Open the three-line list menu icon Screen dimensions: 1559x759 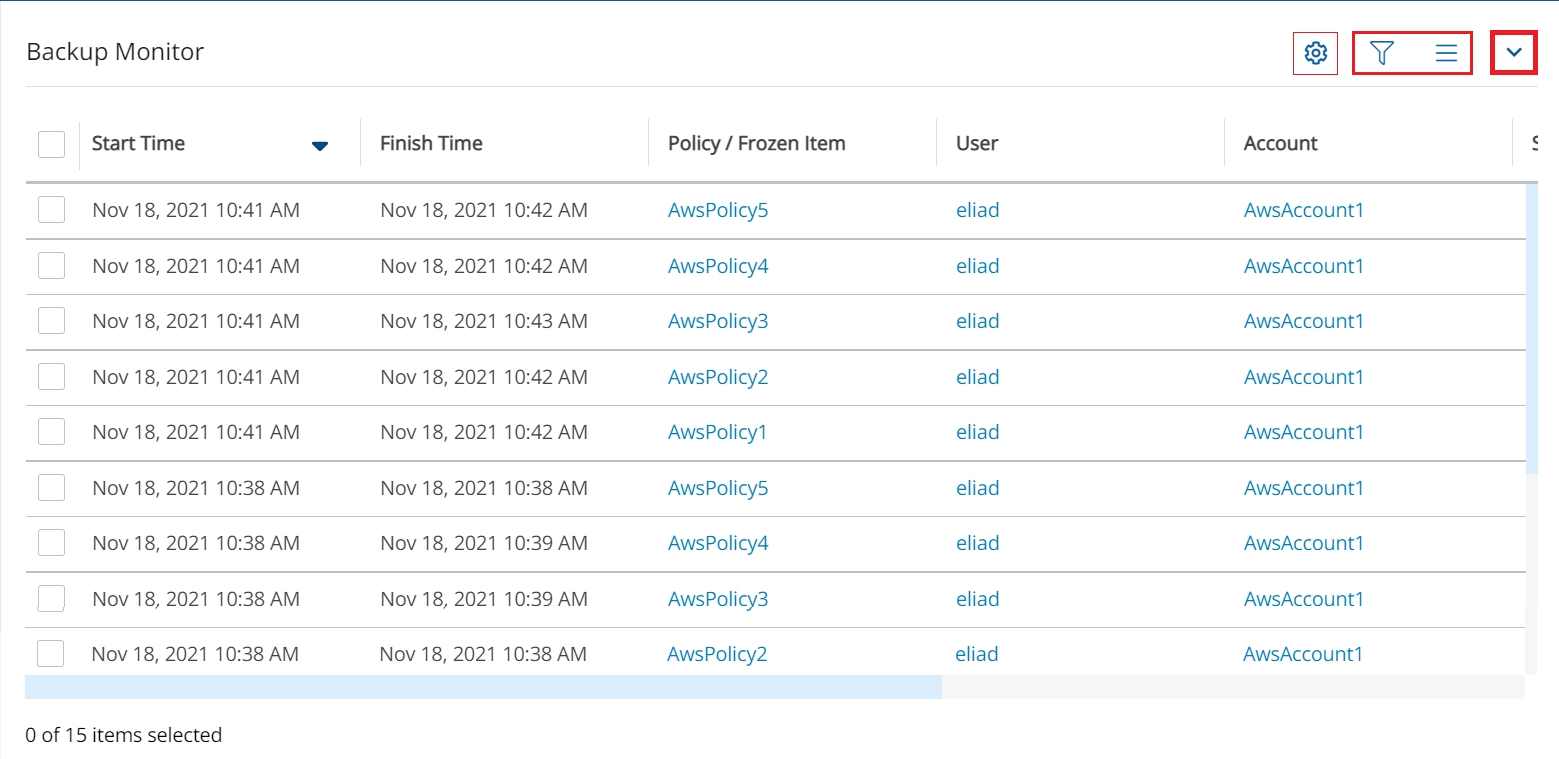[1445, 53]
